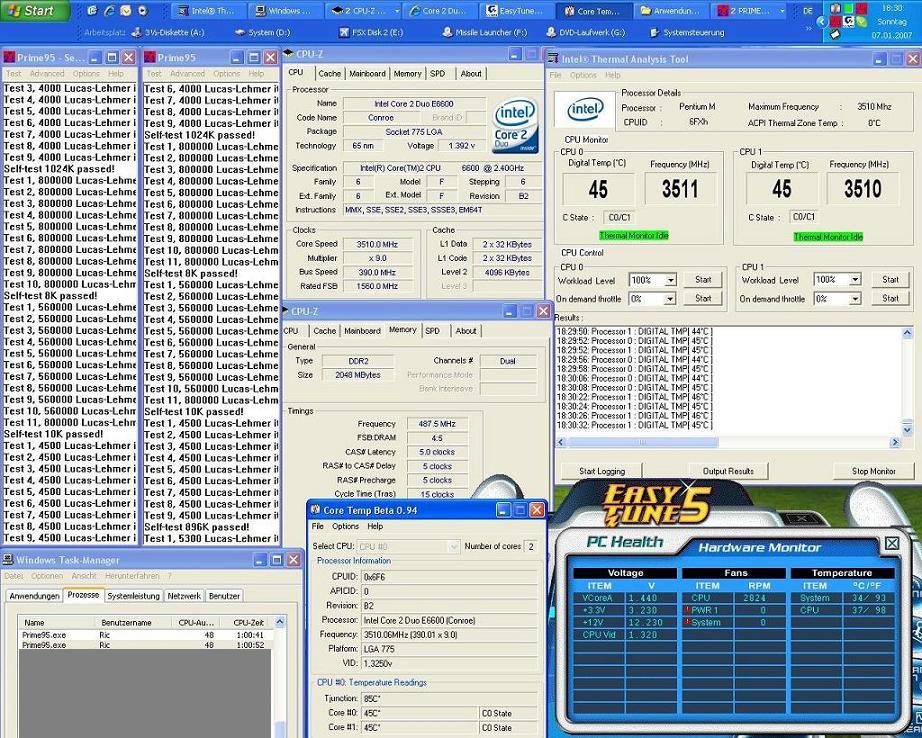Open CPU 1 Workload Level dropdown
Image resolution: width=922 pixels, height=738 pixels.
click(x=855, y=279)
